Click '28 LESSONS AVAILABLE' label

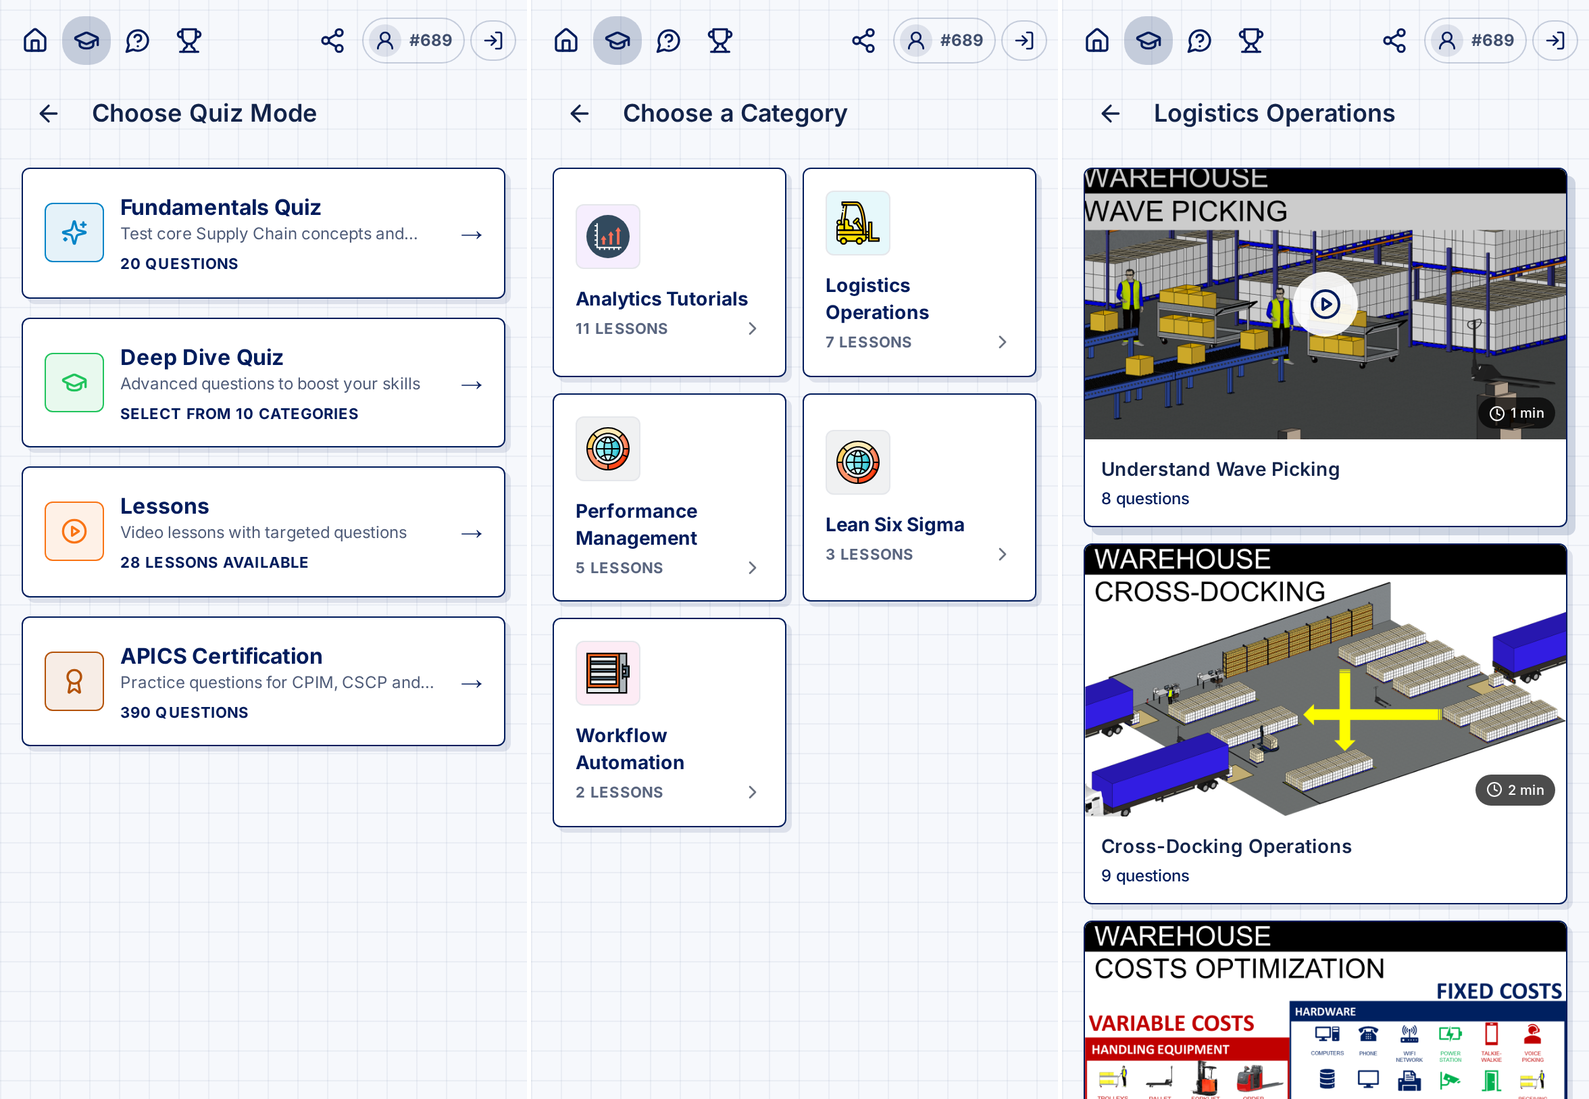coord(215,563)
